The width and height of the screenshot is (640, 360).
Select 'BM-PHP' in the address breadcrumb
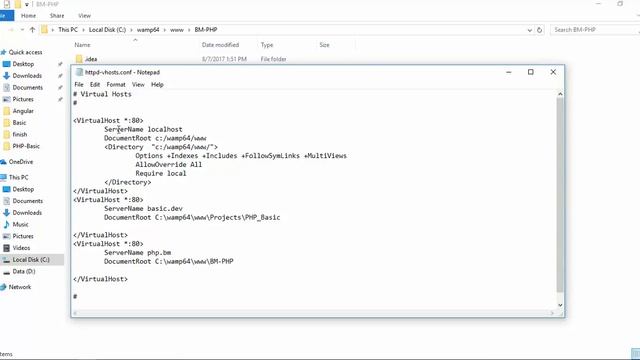pos(206,30)
